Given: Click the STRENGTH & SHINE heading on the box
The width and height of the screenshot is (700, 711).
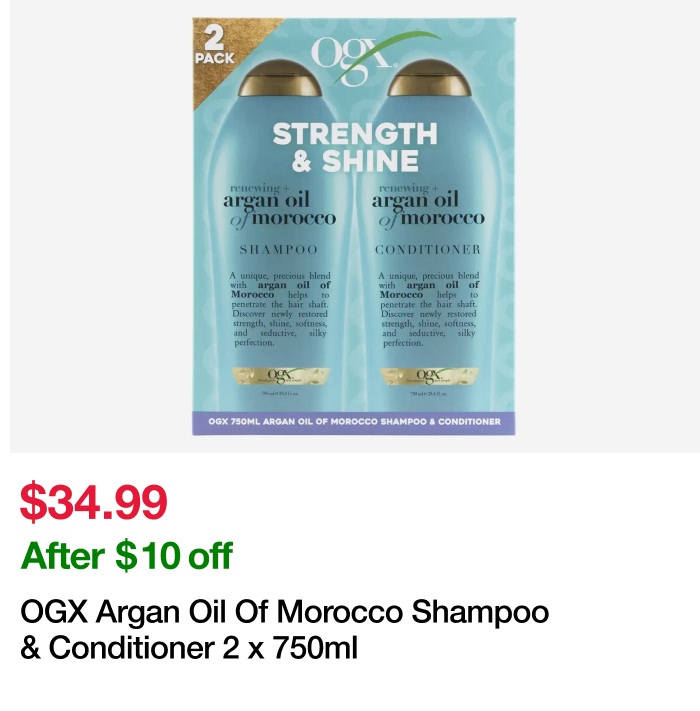Looking at the screenshot, I should pos(355,147).
